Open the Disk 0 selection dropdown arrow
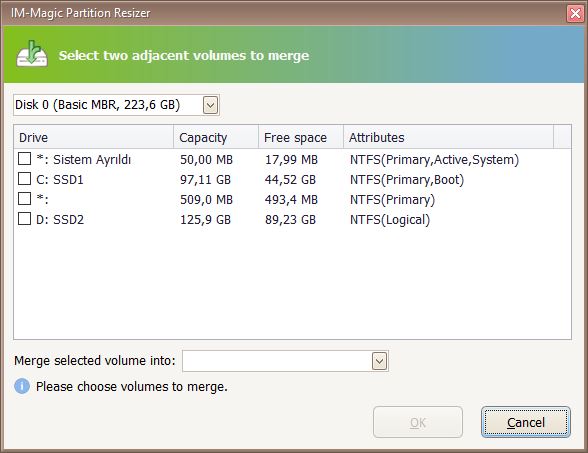The image size is (588, 453). [x=210, y=105]
